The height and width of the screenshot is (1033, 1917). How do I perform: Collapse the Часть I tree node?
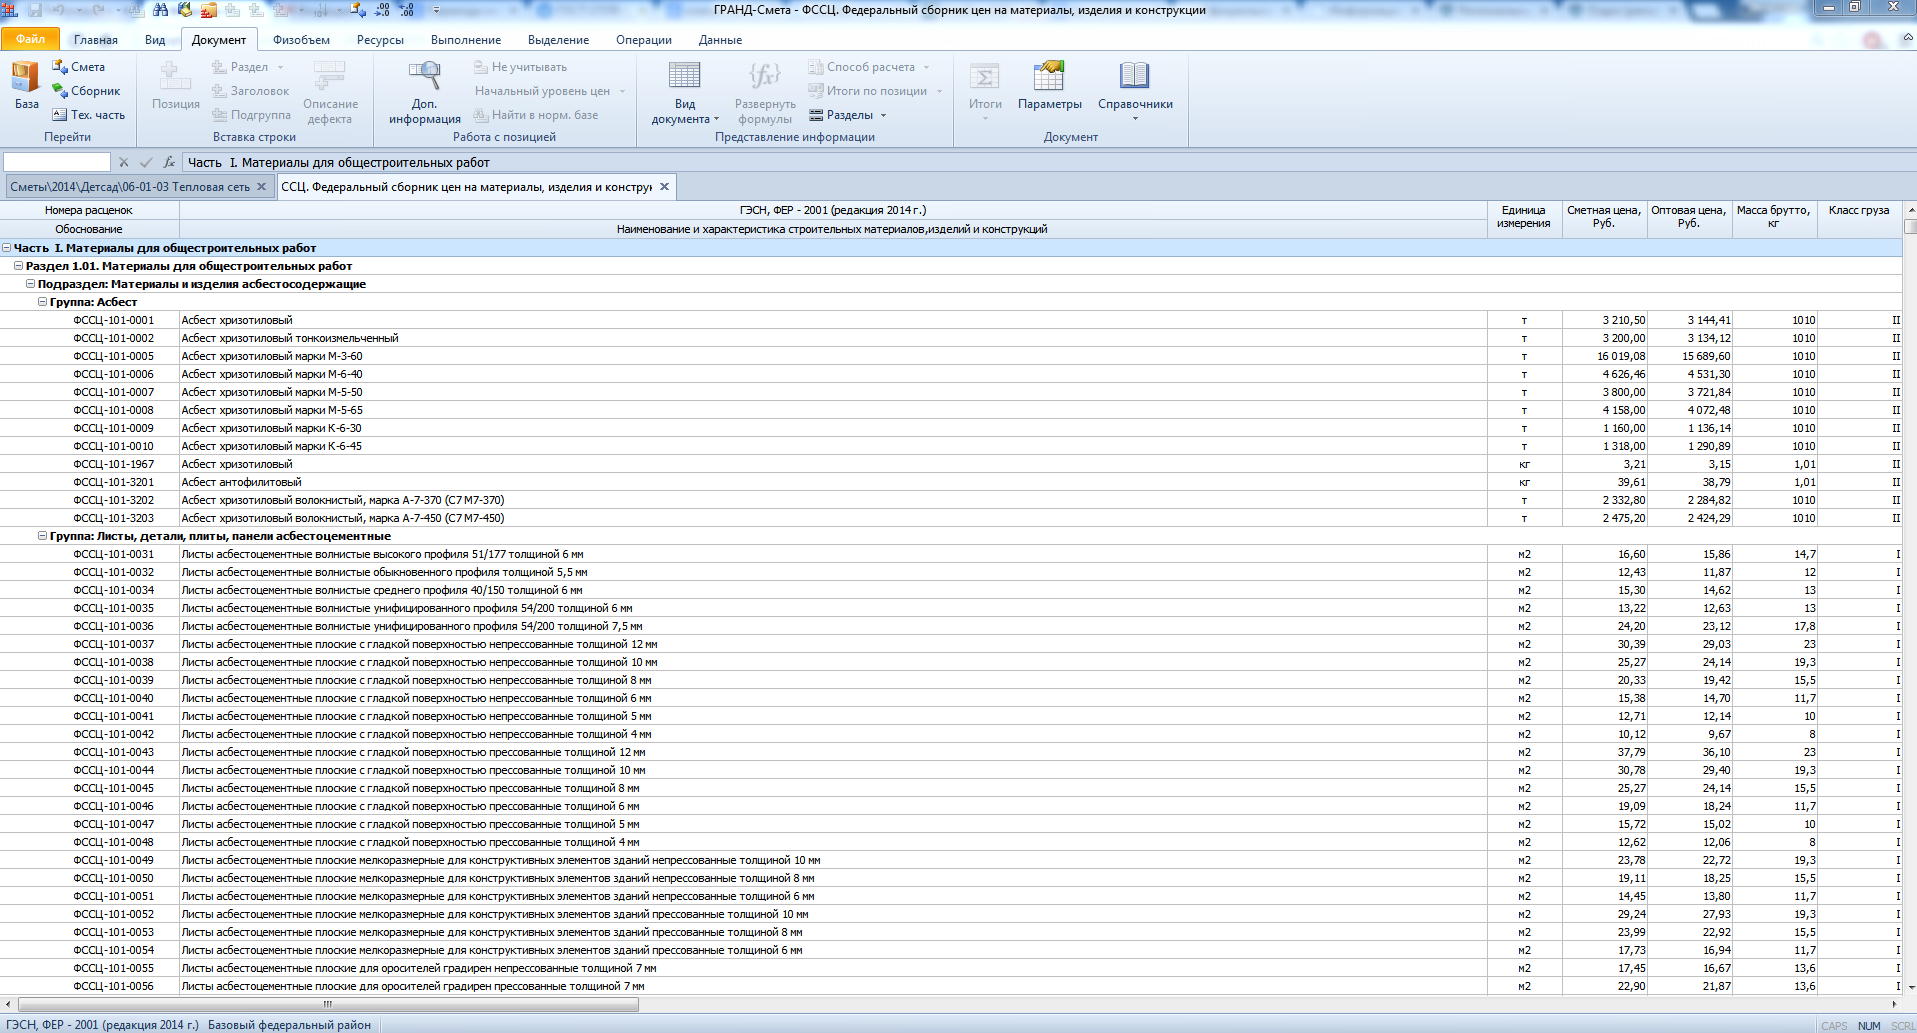(7, 248)
